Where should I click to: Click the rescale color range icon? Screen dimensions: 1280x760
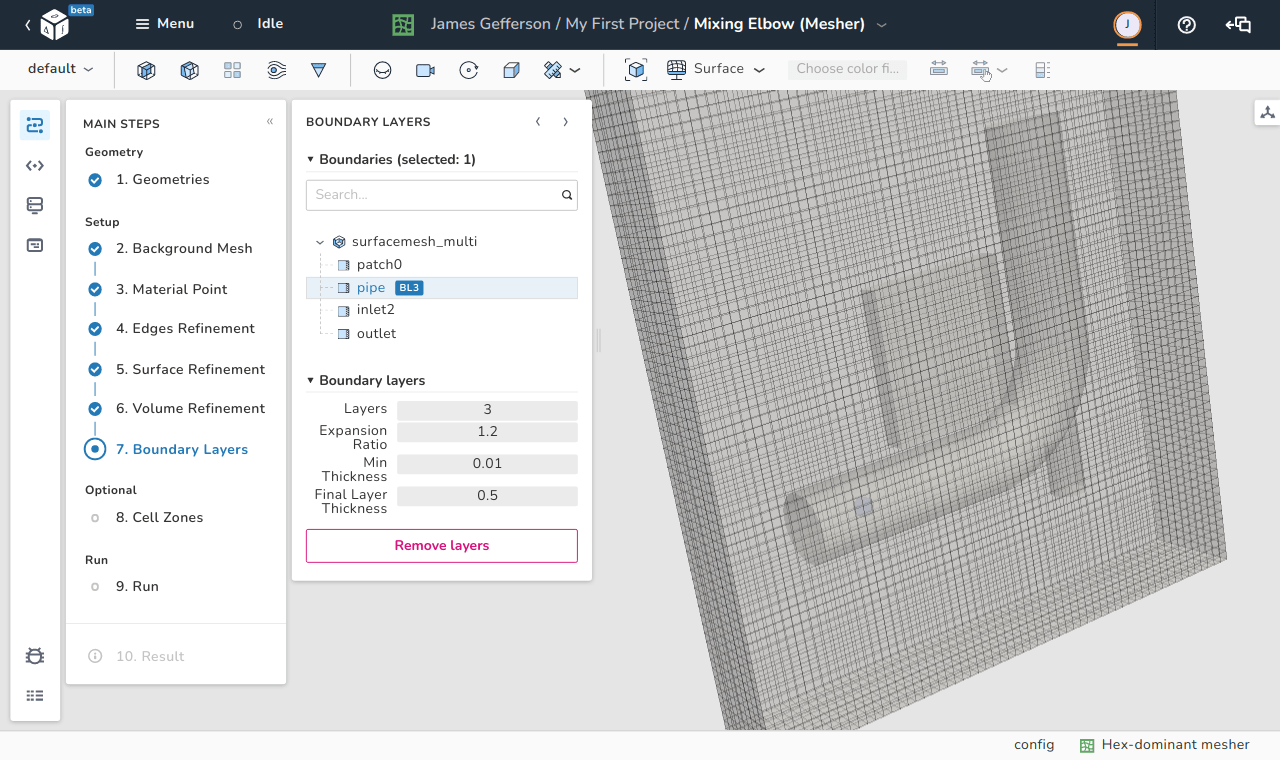pyautogui.click(x=938, y=69)
